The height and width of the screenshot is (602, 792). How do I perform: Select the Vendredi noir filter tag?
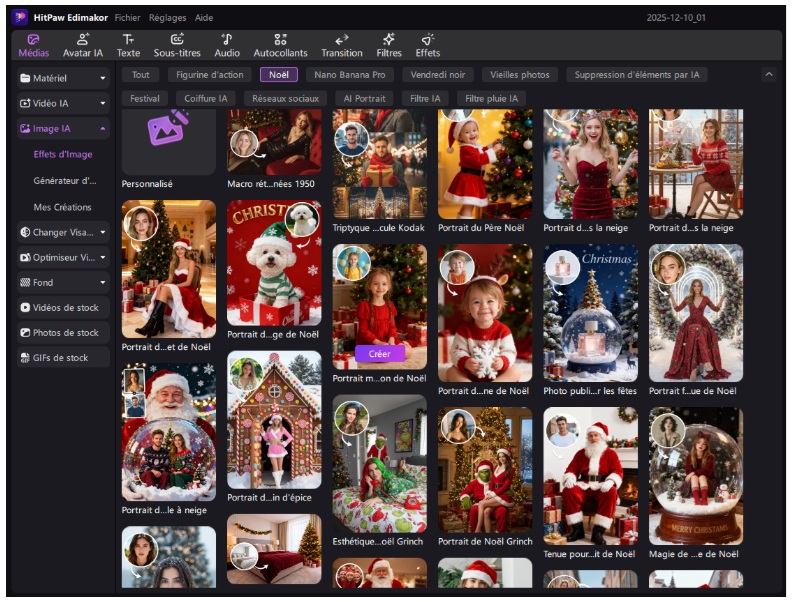pos(438,75)
